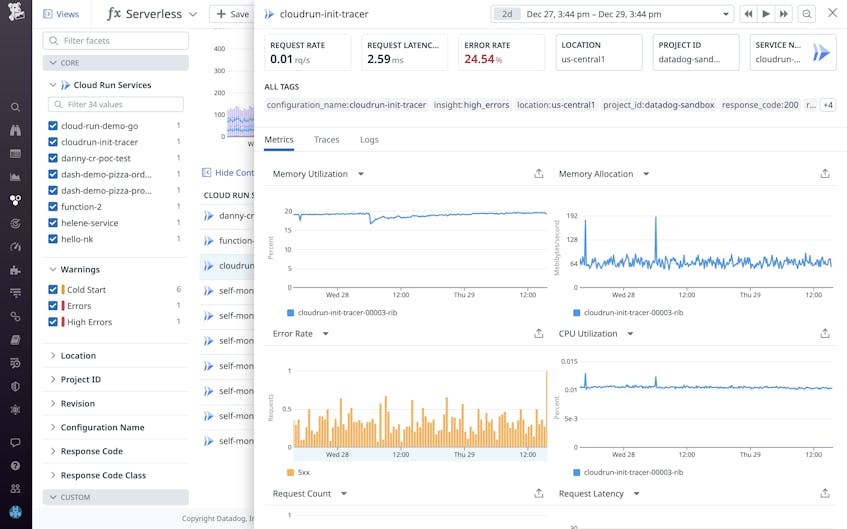
Task: Click the 5xx orange legend swatch
Action: click(x=290, y=472)
